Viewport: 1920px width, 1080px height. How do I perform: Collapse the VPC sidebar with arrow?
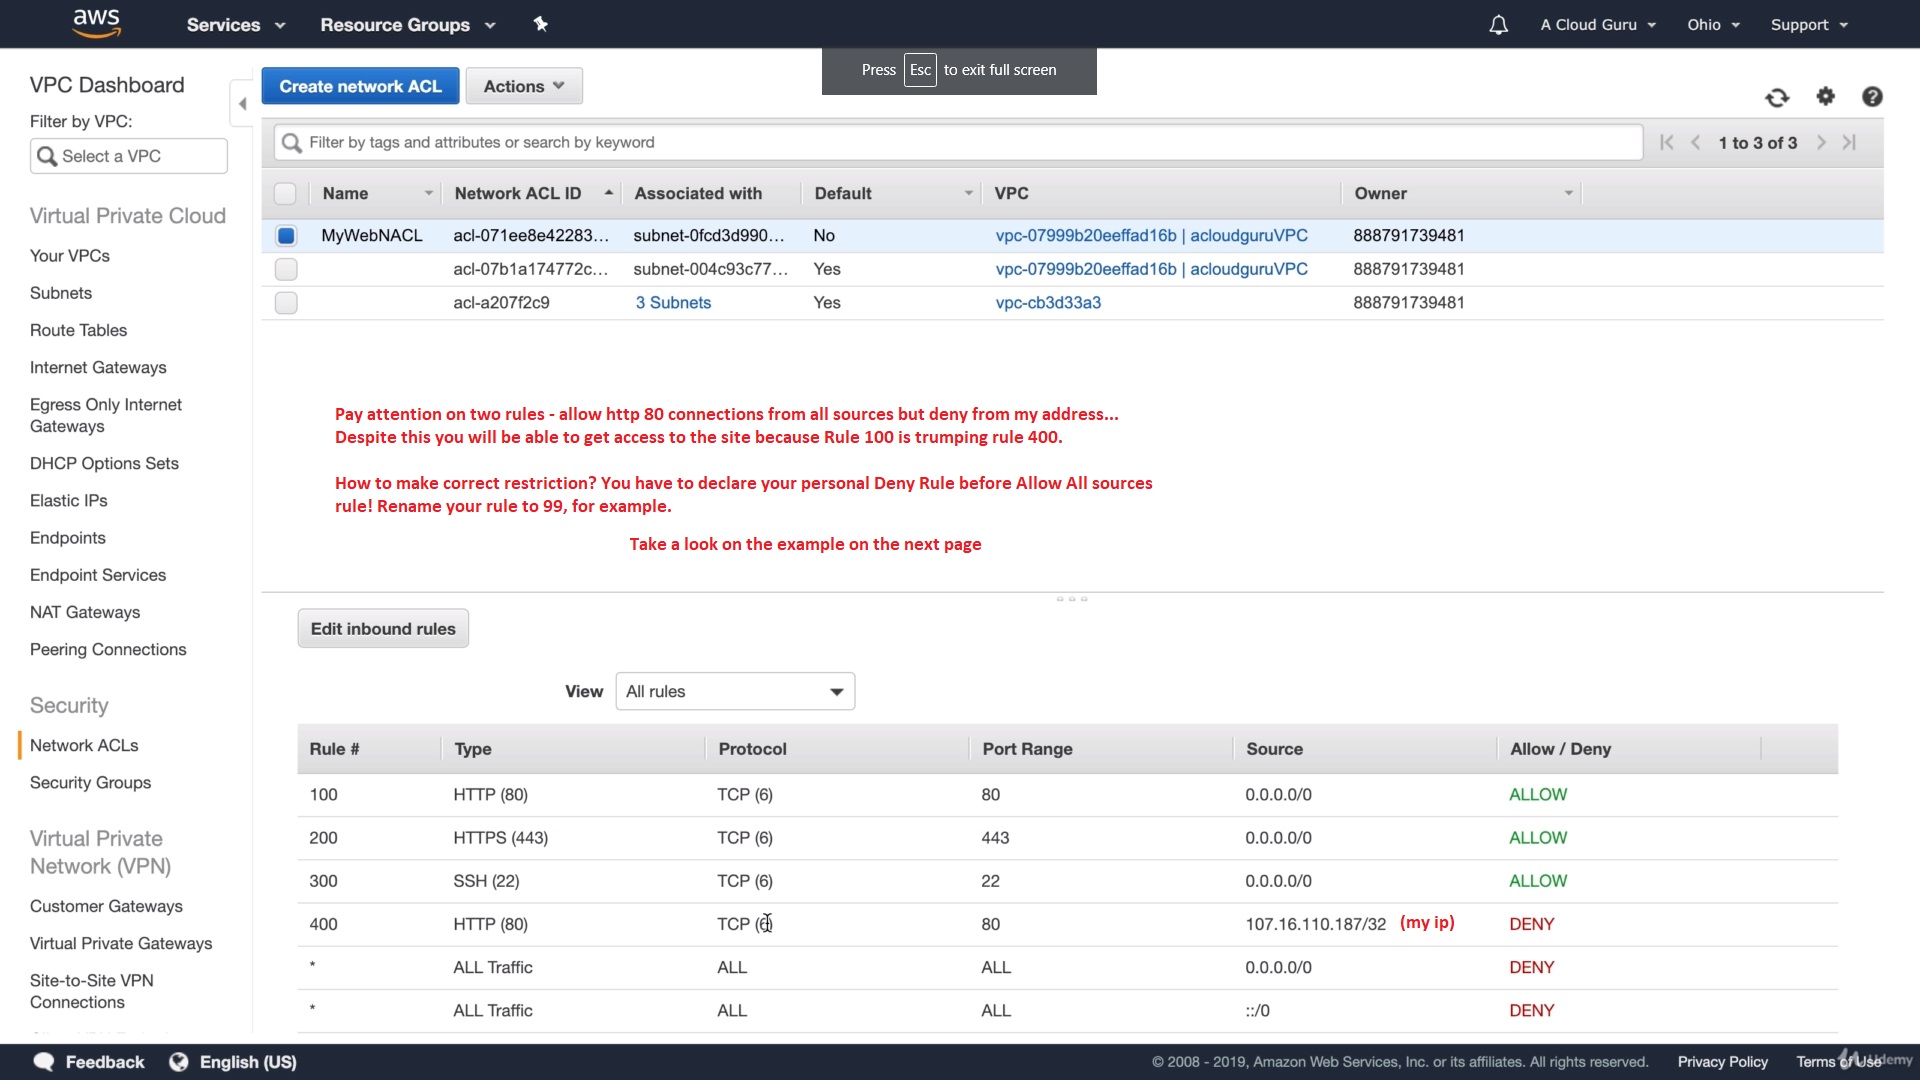click(242, 103)
